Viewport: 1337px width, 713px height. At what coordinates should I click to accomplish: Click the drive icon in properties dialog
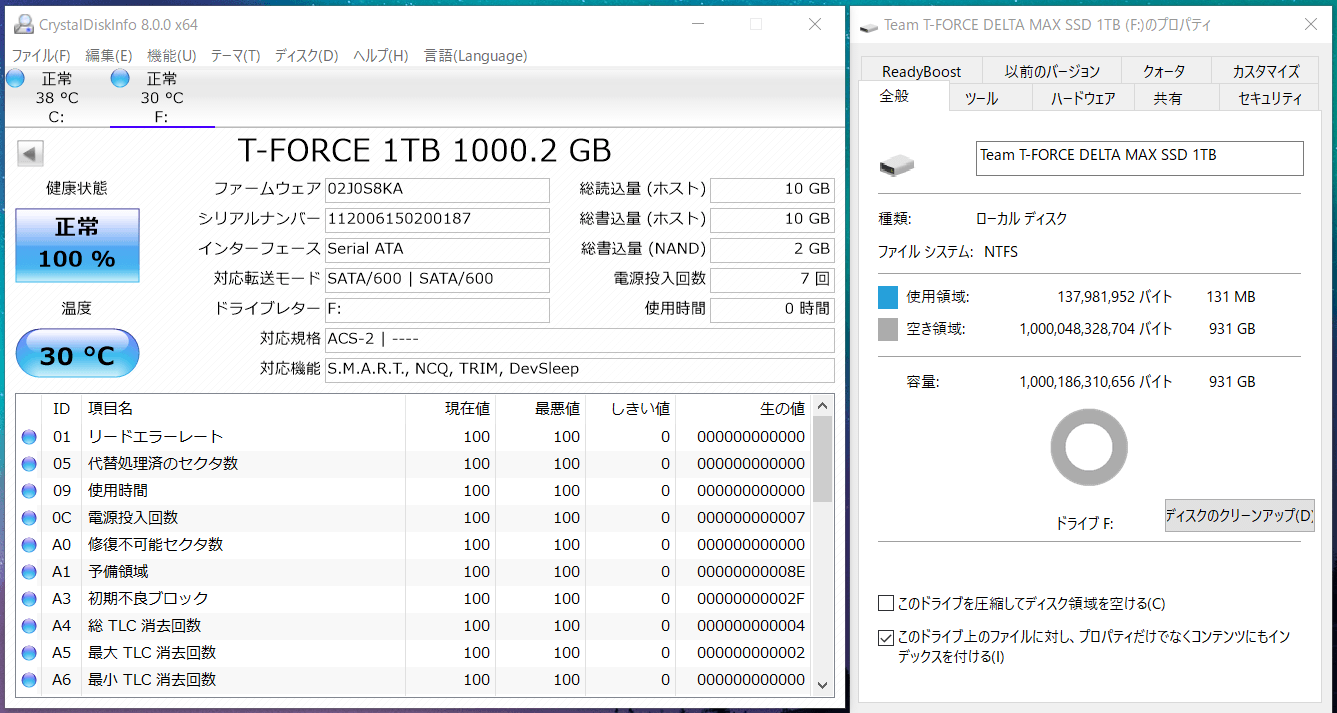897,165
